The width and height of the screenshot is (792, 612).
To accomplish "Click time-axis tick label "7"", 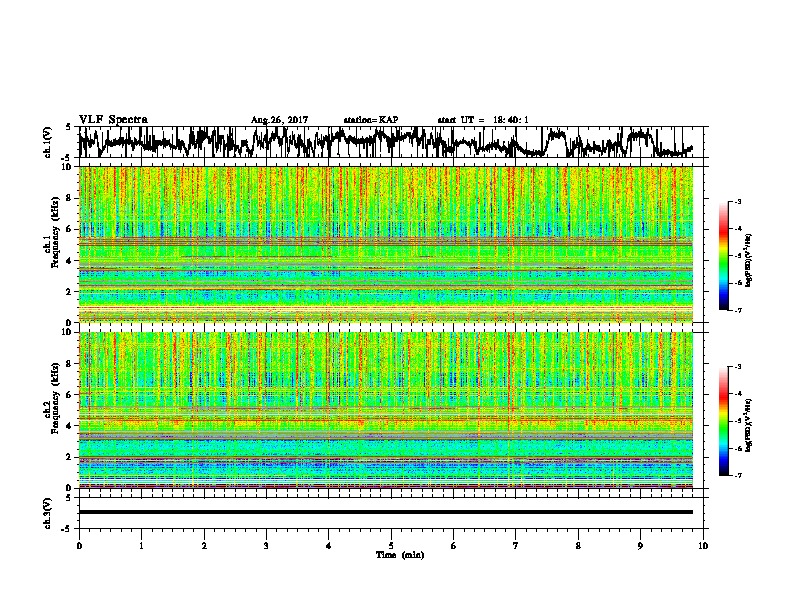I will (x=516, y=546).
